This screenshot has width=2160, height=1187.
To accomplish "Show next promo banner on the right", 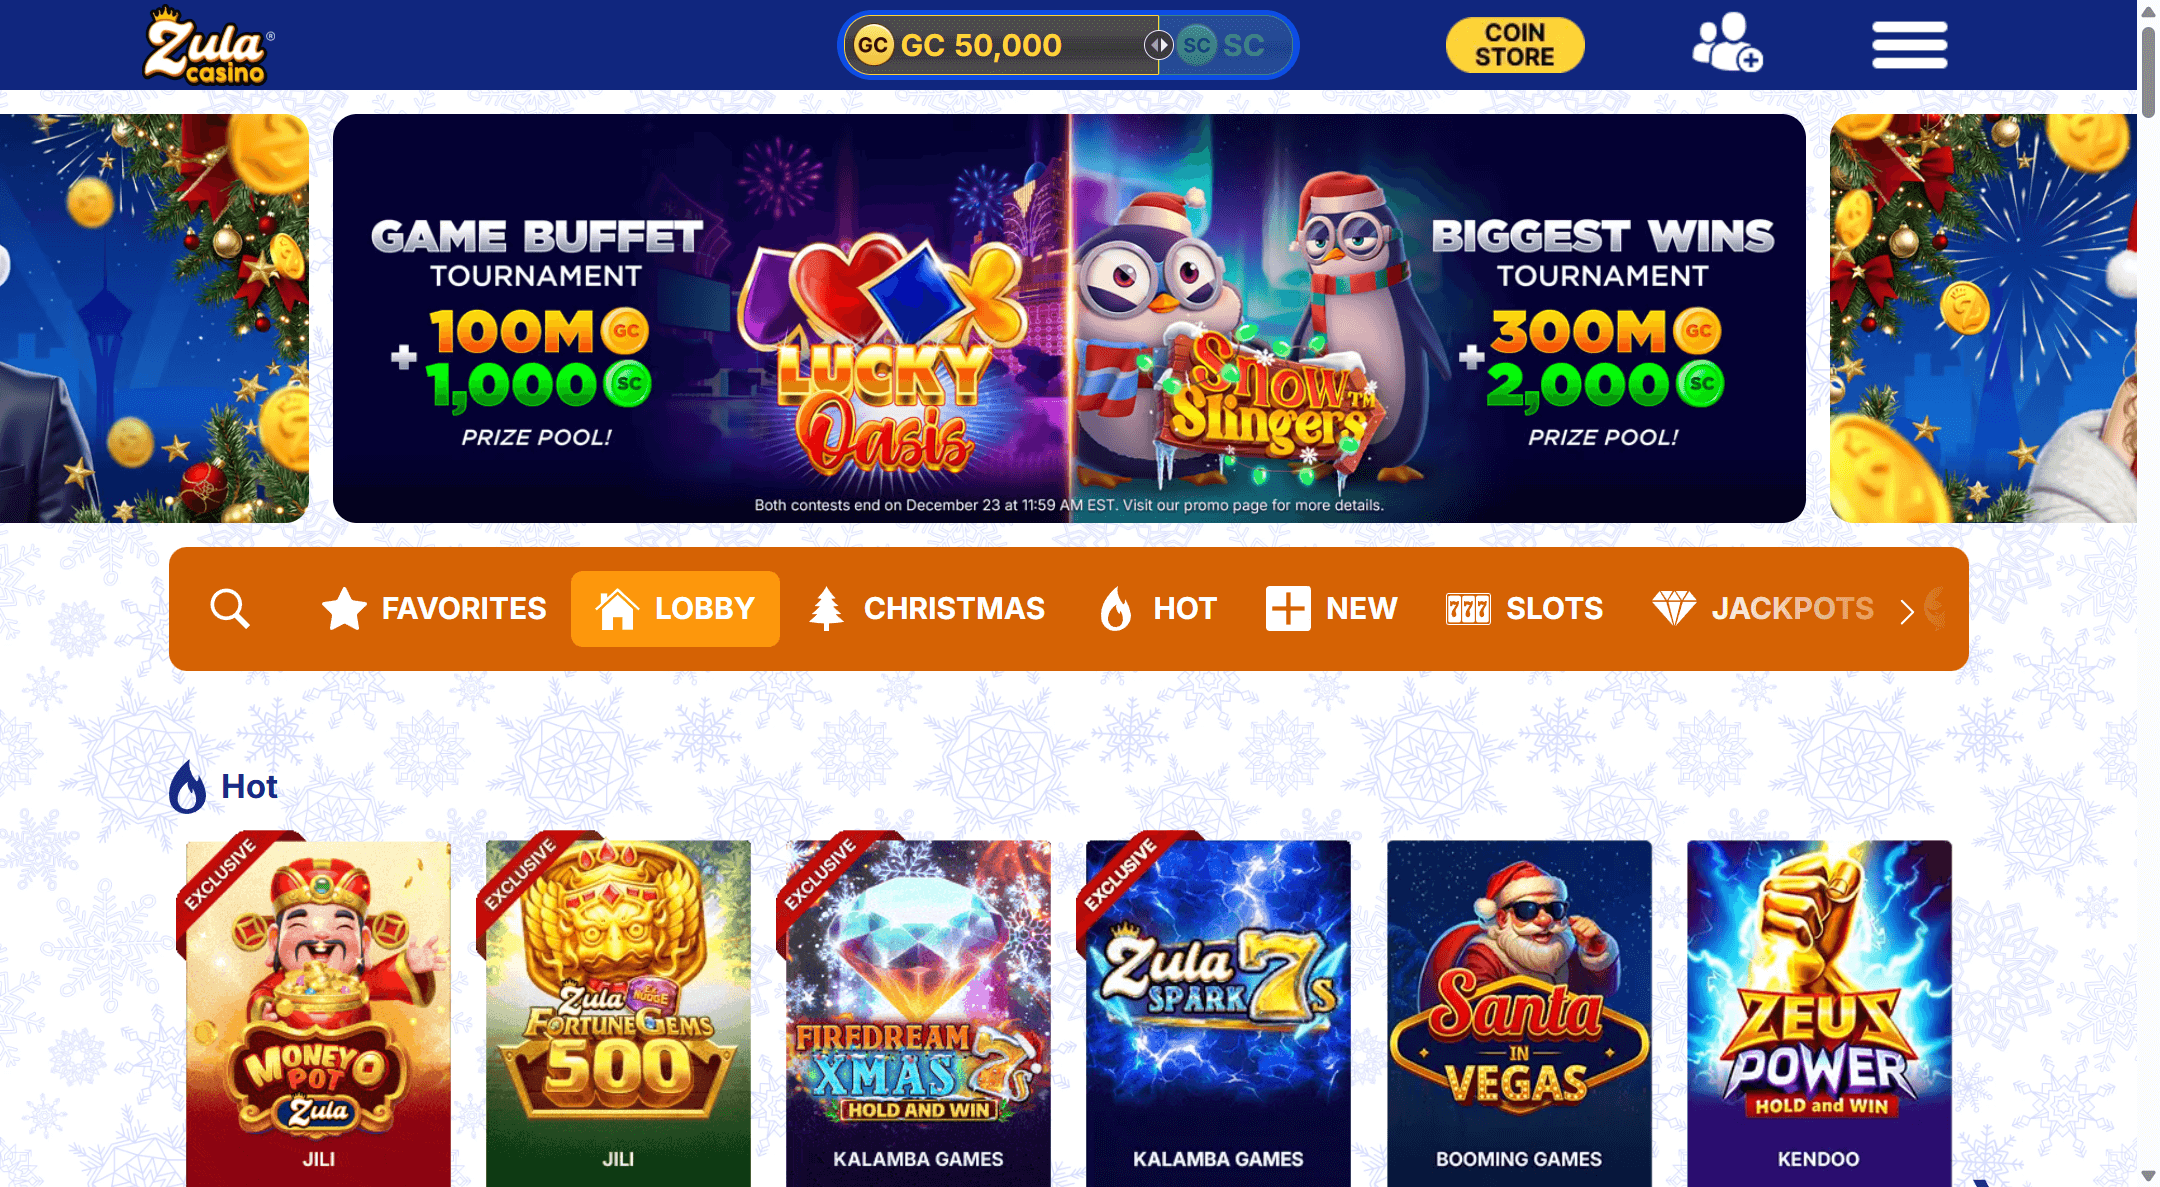I will 1983,318.
